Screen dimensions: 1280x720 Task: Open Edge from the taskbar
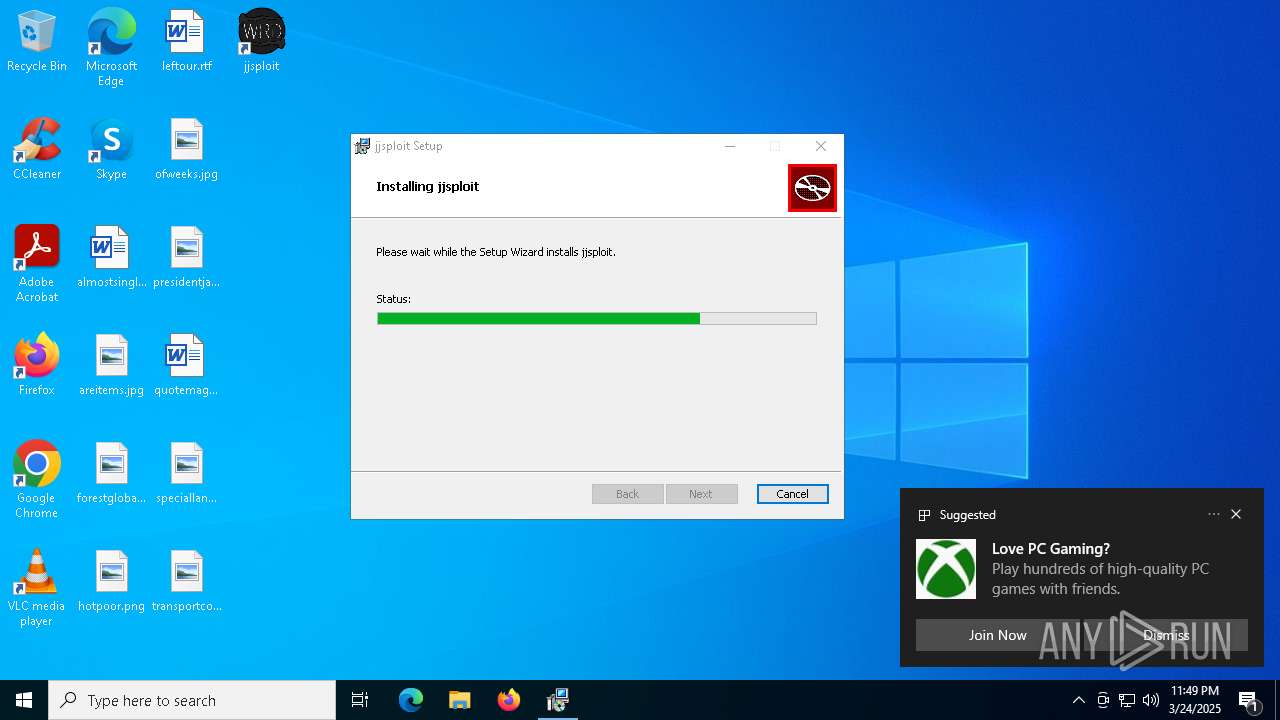click(x=411, y=700)
